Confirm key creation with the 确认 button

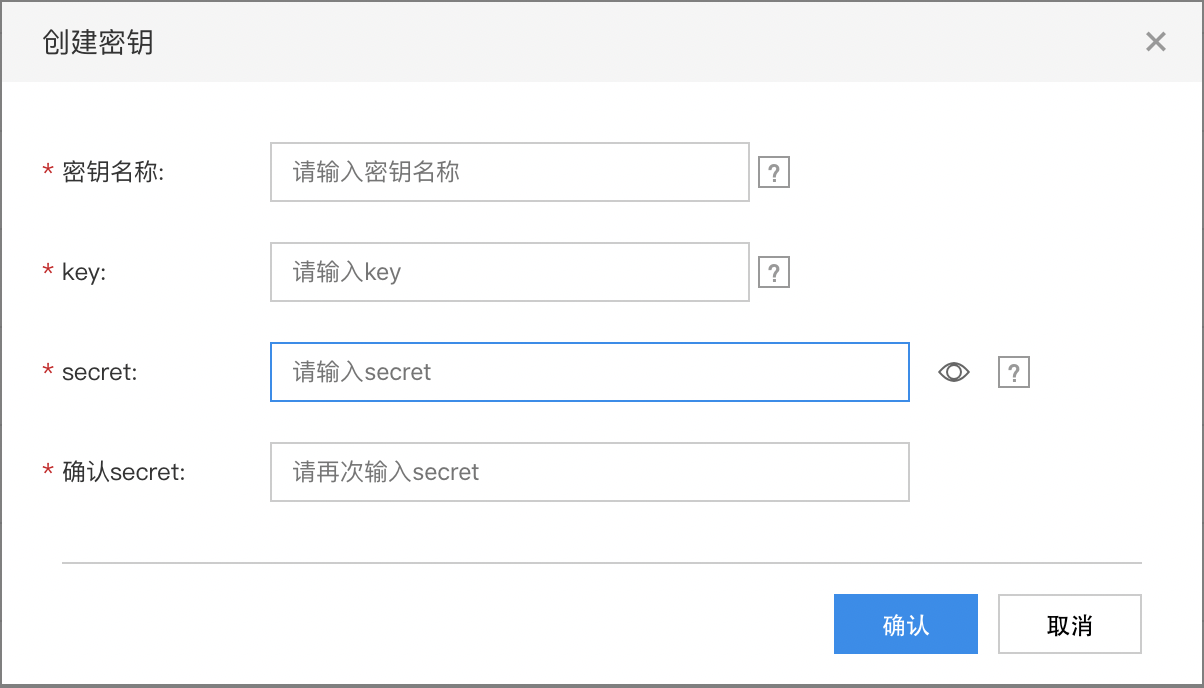[x=906, y=625]
